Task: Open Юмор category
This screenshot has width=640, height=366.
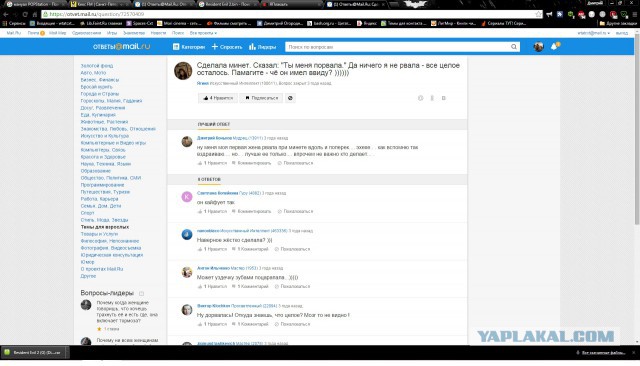Action: 87,262
